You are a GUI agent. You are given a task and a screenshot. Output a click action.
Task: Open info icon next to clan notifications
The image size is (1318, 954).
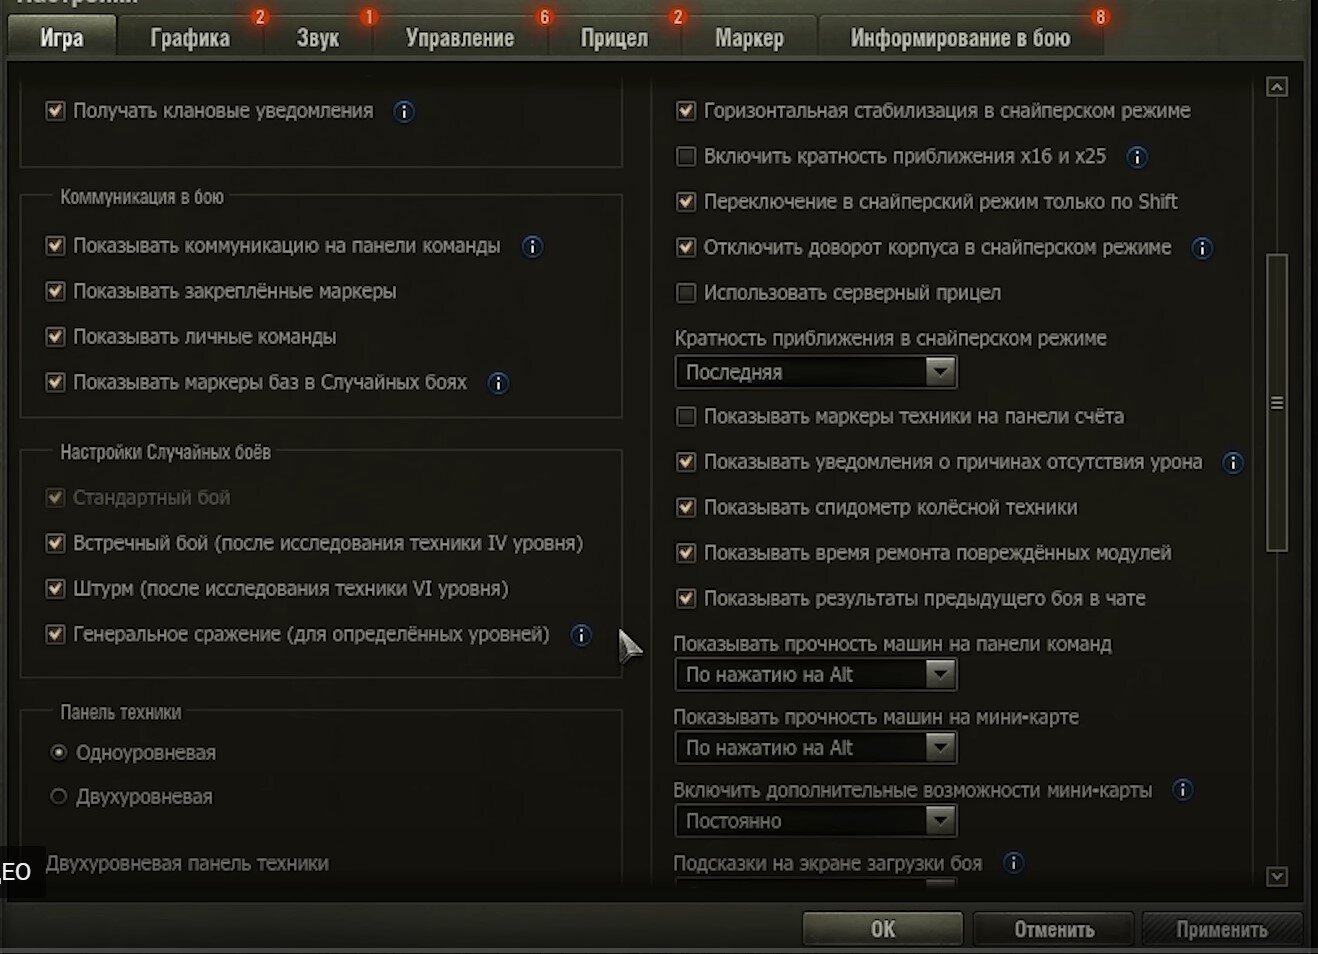[x=404, y=112]
